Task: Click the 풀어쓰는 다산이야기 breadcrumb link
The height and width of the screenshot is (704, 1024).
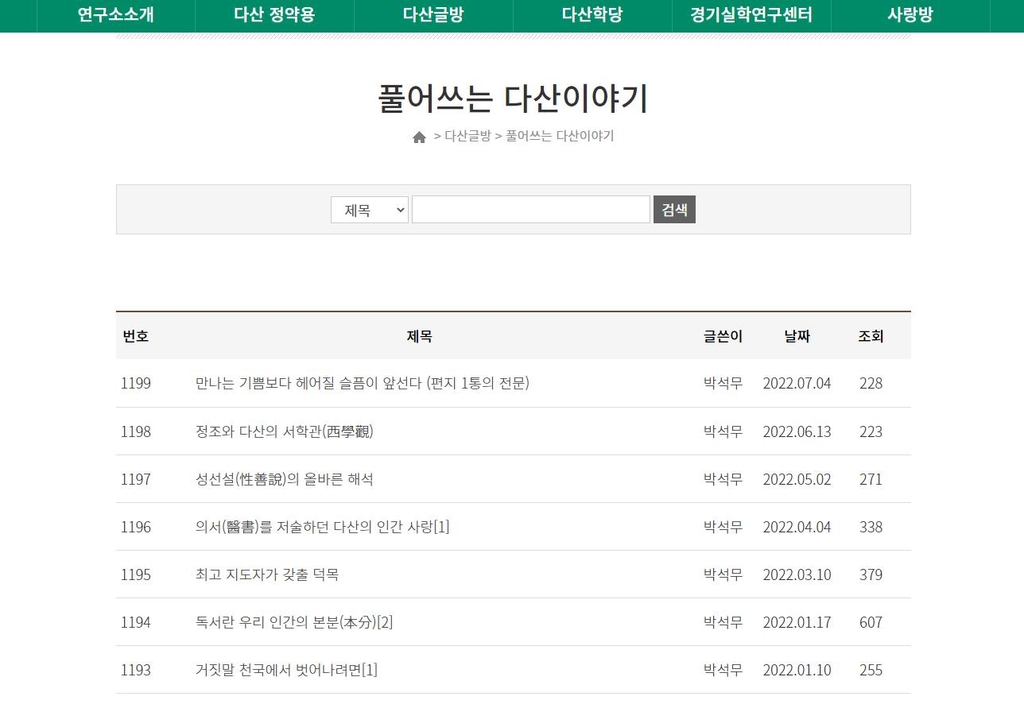Action: coord(559,136)
